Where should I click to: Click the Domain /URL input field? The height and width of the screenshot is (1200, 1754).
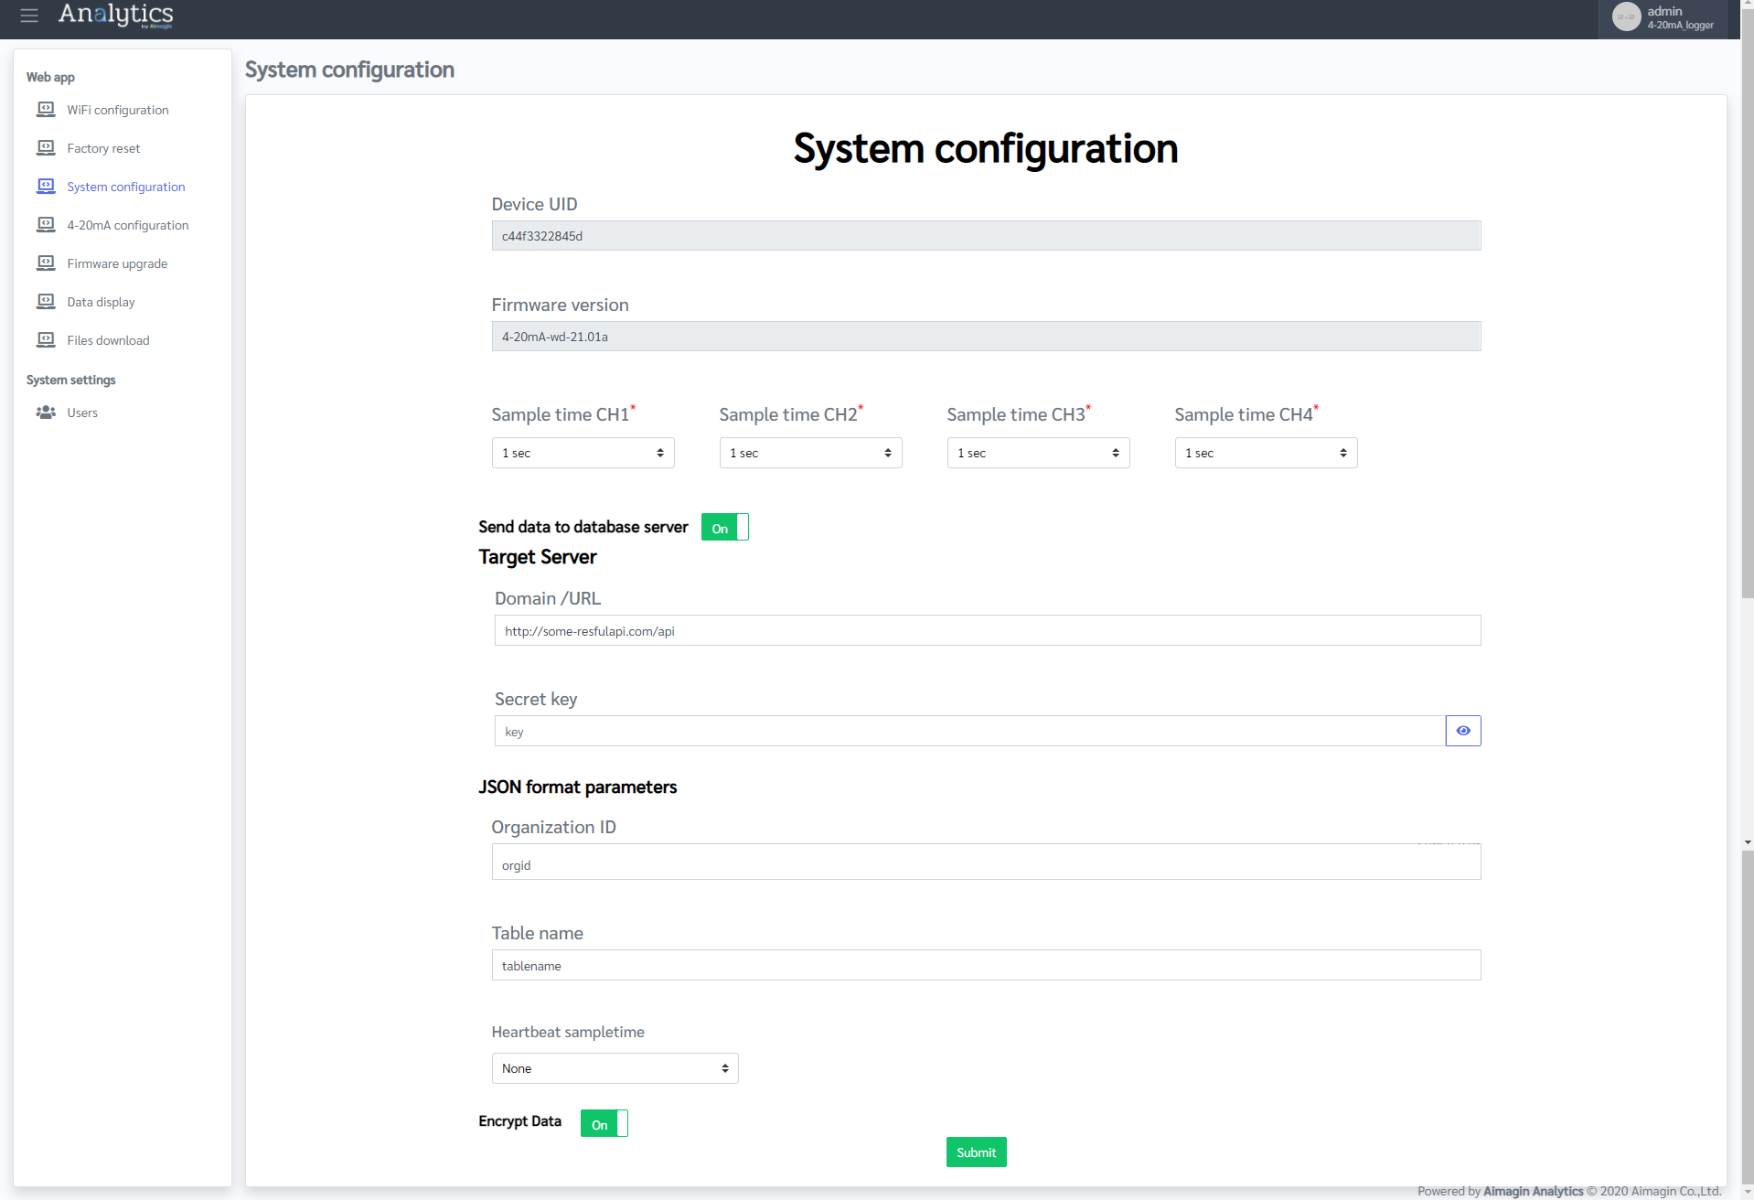[986, 631]
